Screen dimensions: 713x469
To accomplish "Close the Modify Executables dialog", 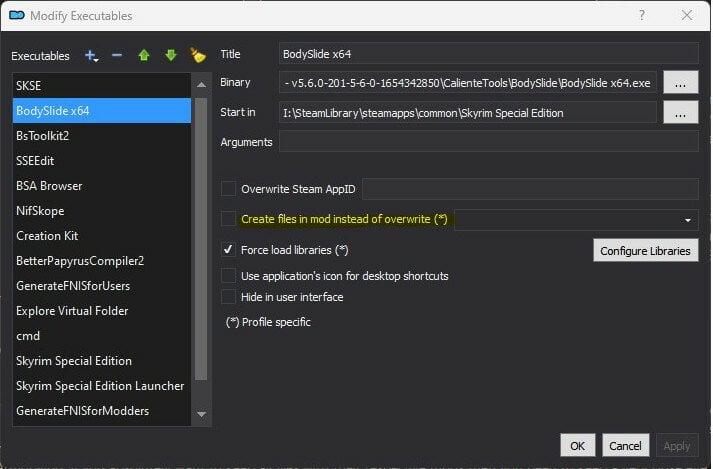I will [x=687, y=15].
